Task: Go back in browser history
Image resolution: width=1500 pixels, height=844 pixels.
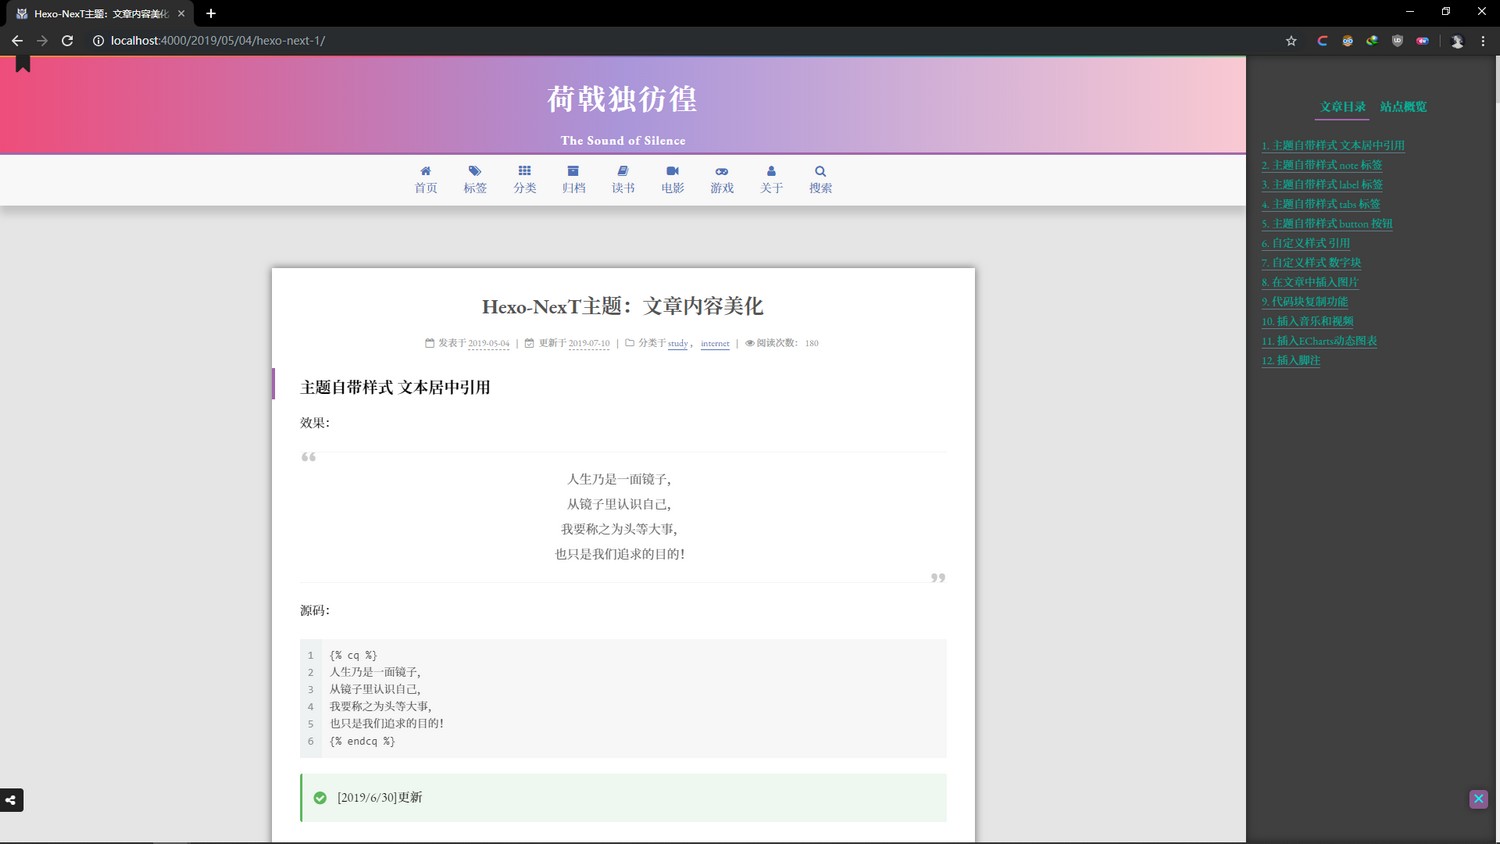Action: click(x=17, y=41)
